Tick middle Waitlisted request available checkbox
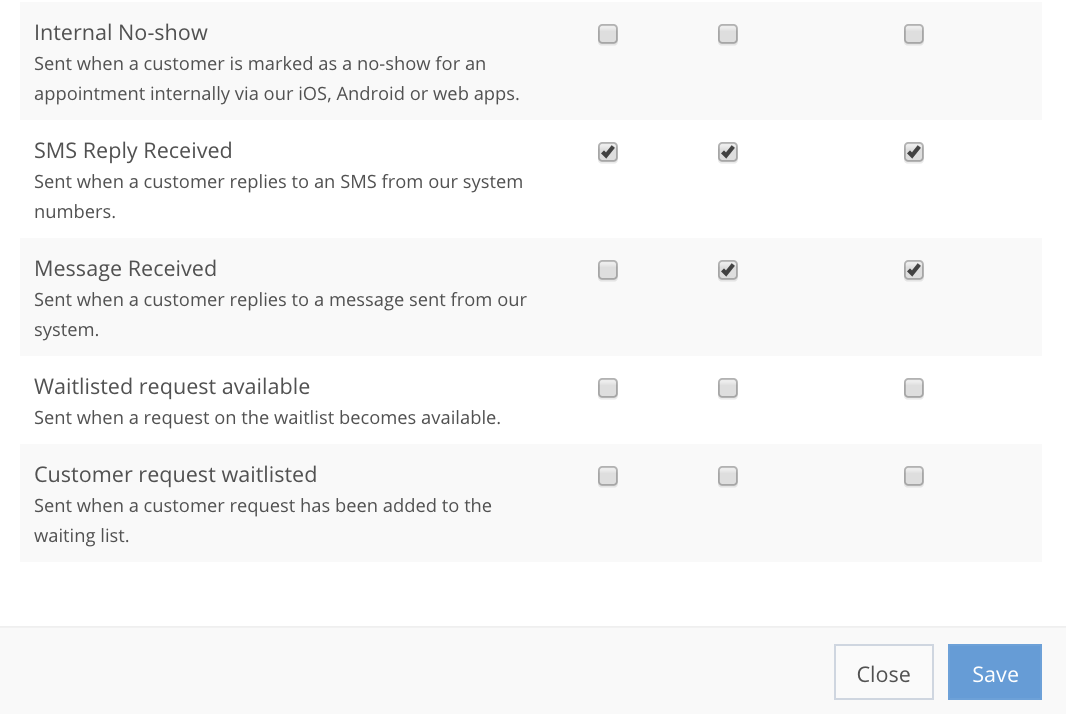This screenshot has width=1066, height=714. click(728, 388)
